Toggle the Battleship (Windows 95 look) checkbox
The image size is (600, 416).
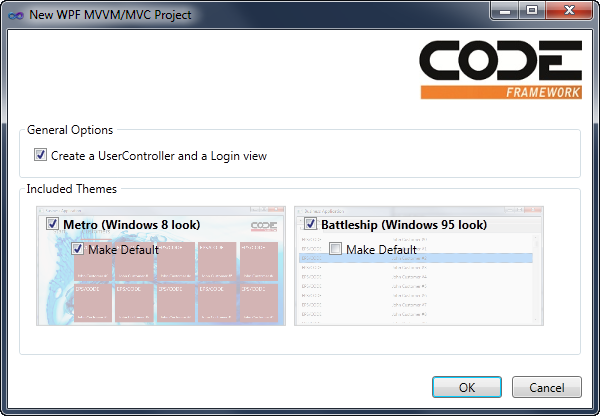pos(310,225)
